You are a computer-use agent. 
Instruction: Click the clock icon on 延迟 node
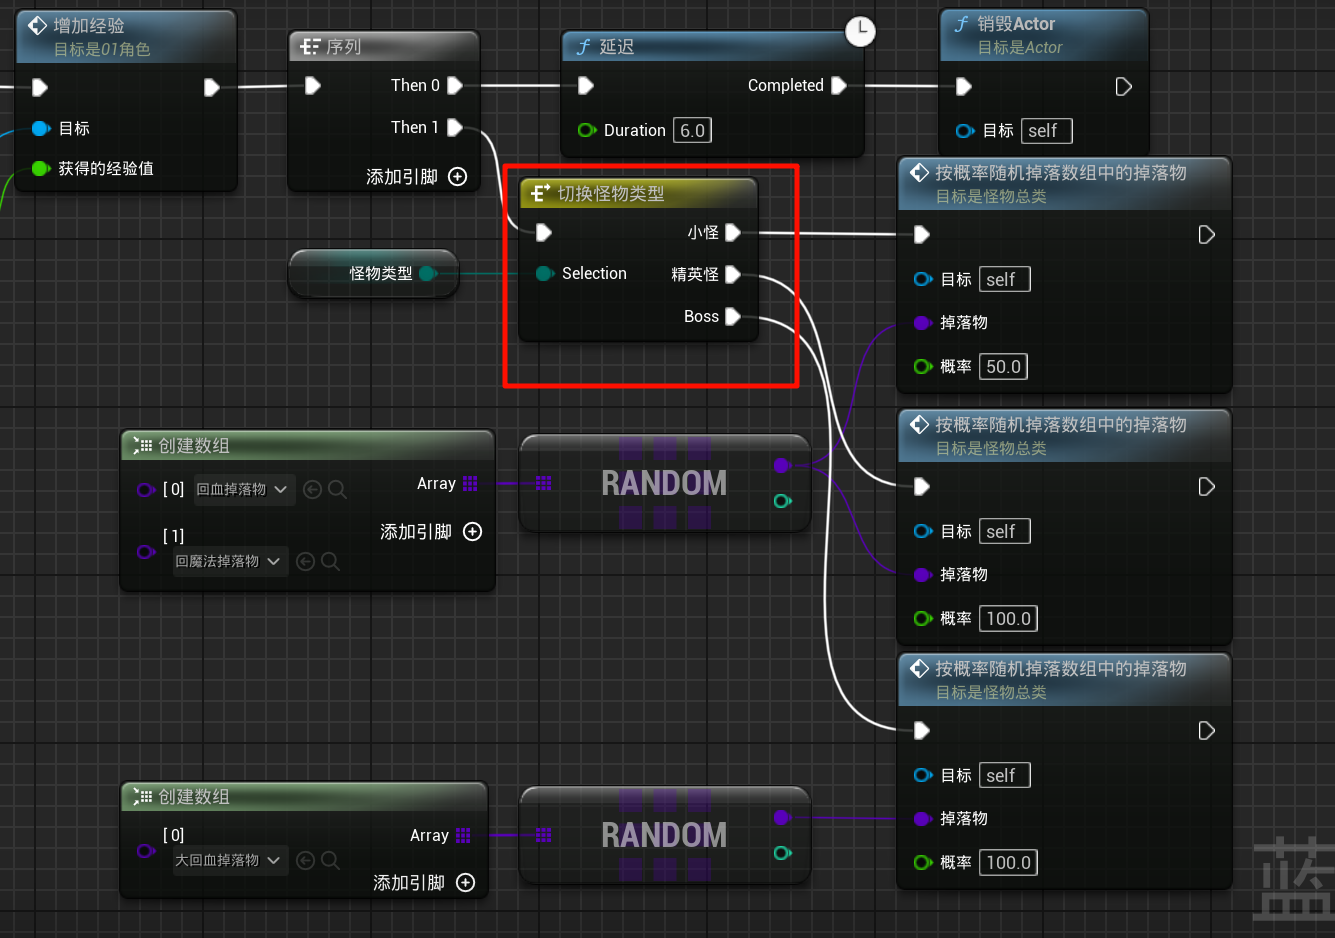click(860, 31)
